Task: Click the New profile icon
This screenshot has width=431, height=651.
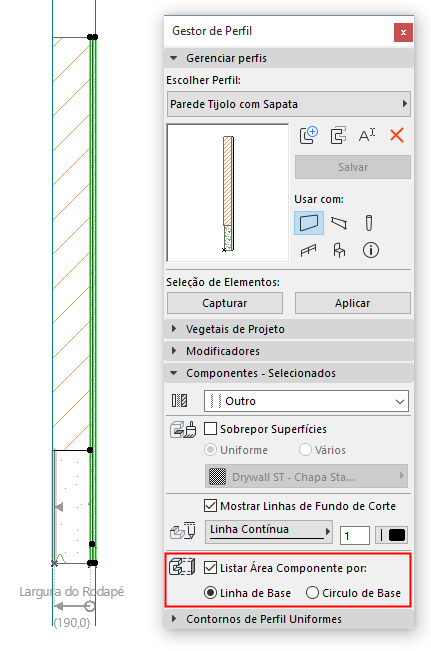Action: 309,135
